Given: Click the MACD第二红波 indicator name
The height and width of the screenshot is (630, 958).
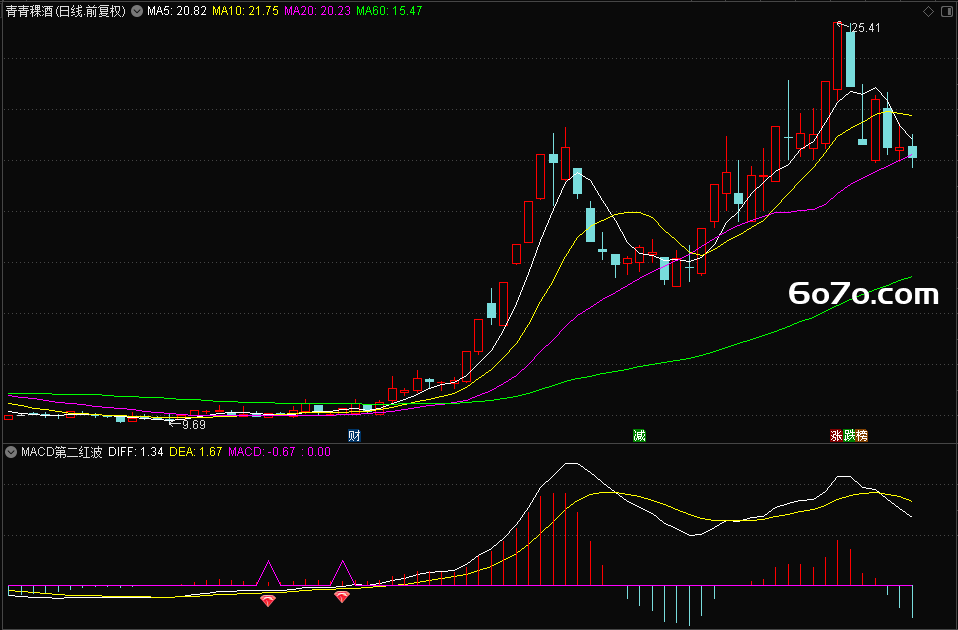Looking at the screenshot, I should click(x=62, y=452).
